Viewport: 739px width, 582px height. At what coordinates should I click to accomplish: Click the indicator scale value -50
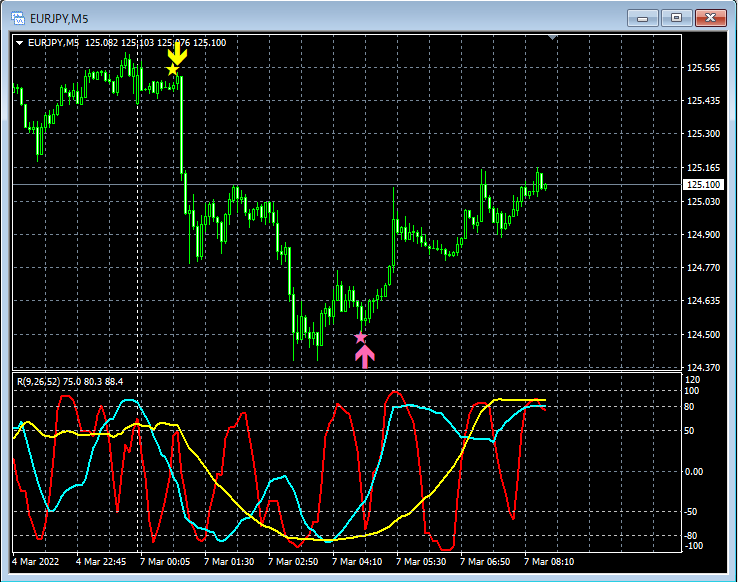691,512
